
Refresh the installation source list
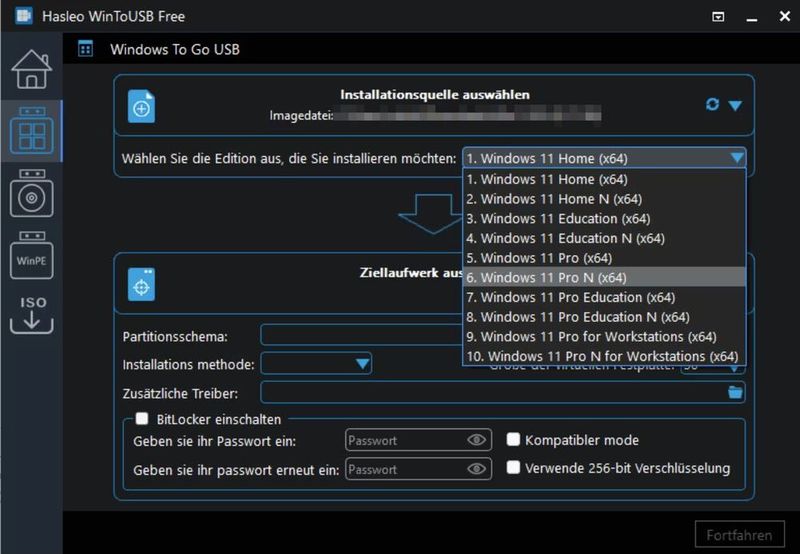click(712, 105)
